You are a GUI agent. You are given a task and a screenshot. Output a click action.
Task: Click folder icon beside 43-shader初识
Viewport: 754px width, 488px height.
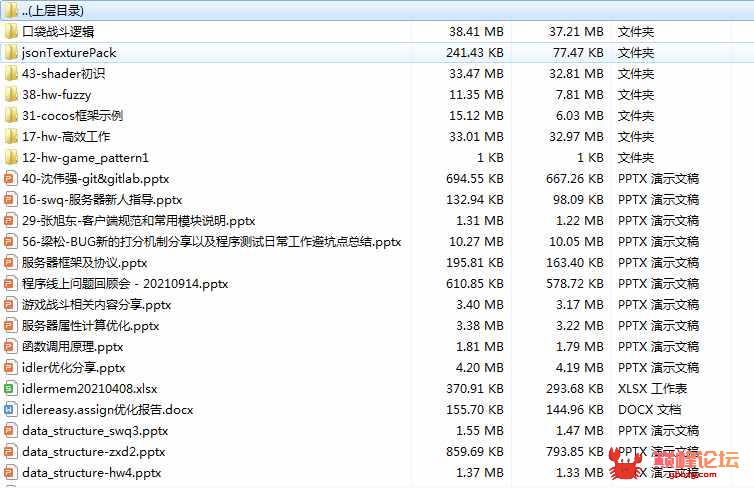11,74
